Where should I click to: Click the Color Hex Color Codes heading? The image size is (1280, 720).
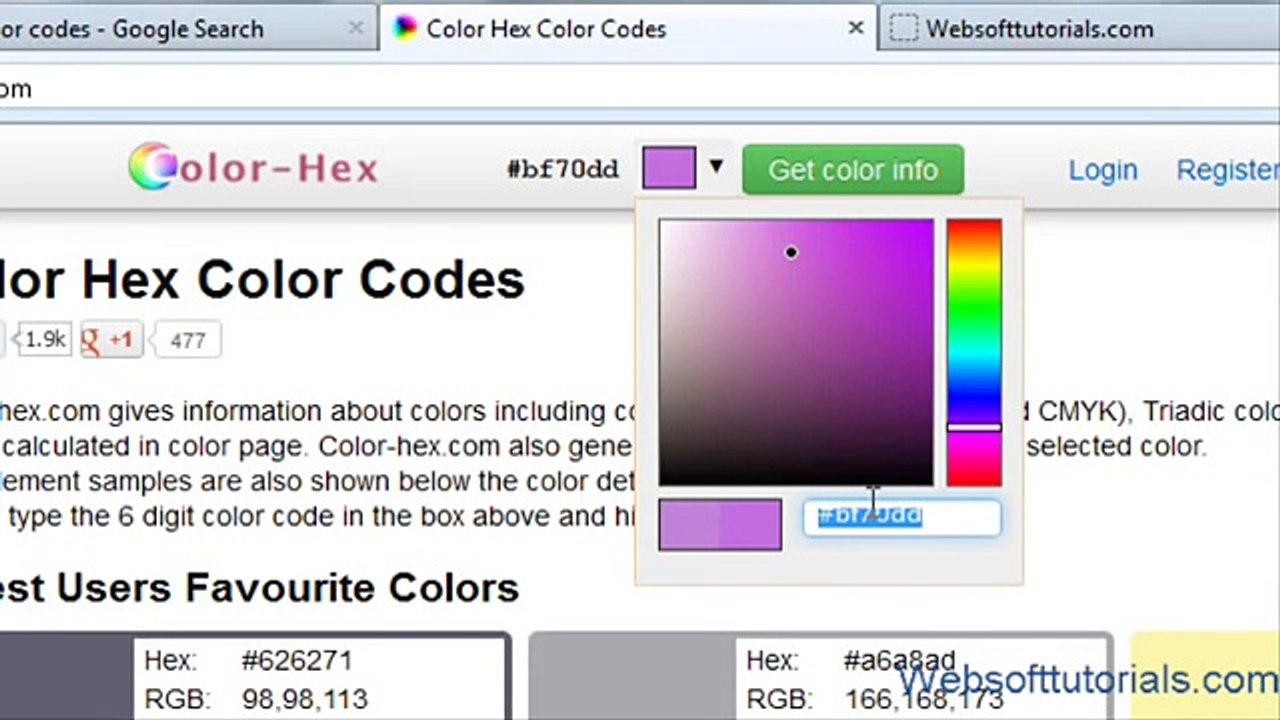[x=262, y=279]
